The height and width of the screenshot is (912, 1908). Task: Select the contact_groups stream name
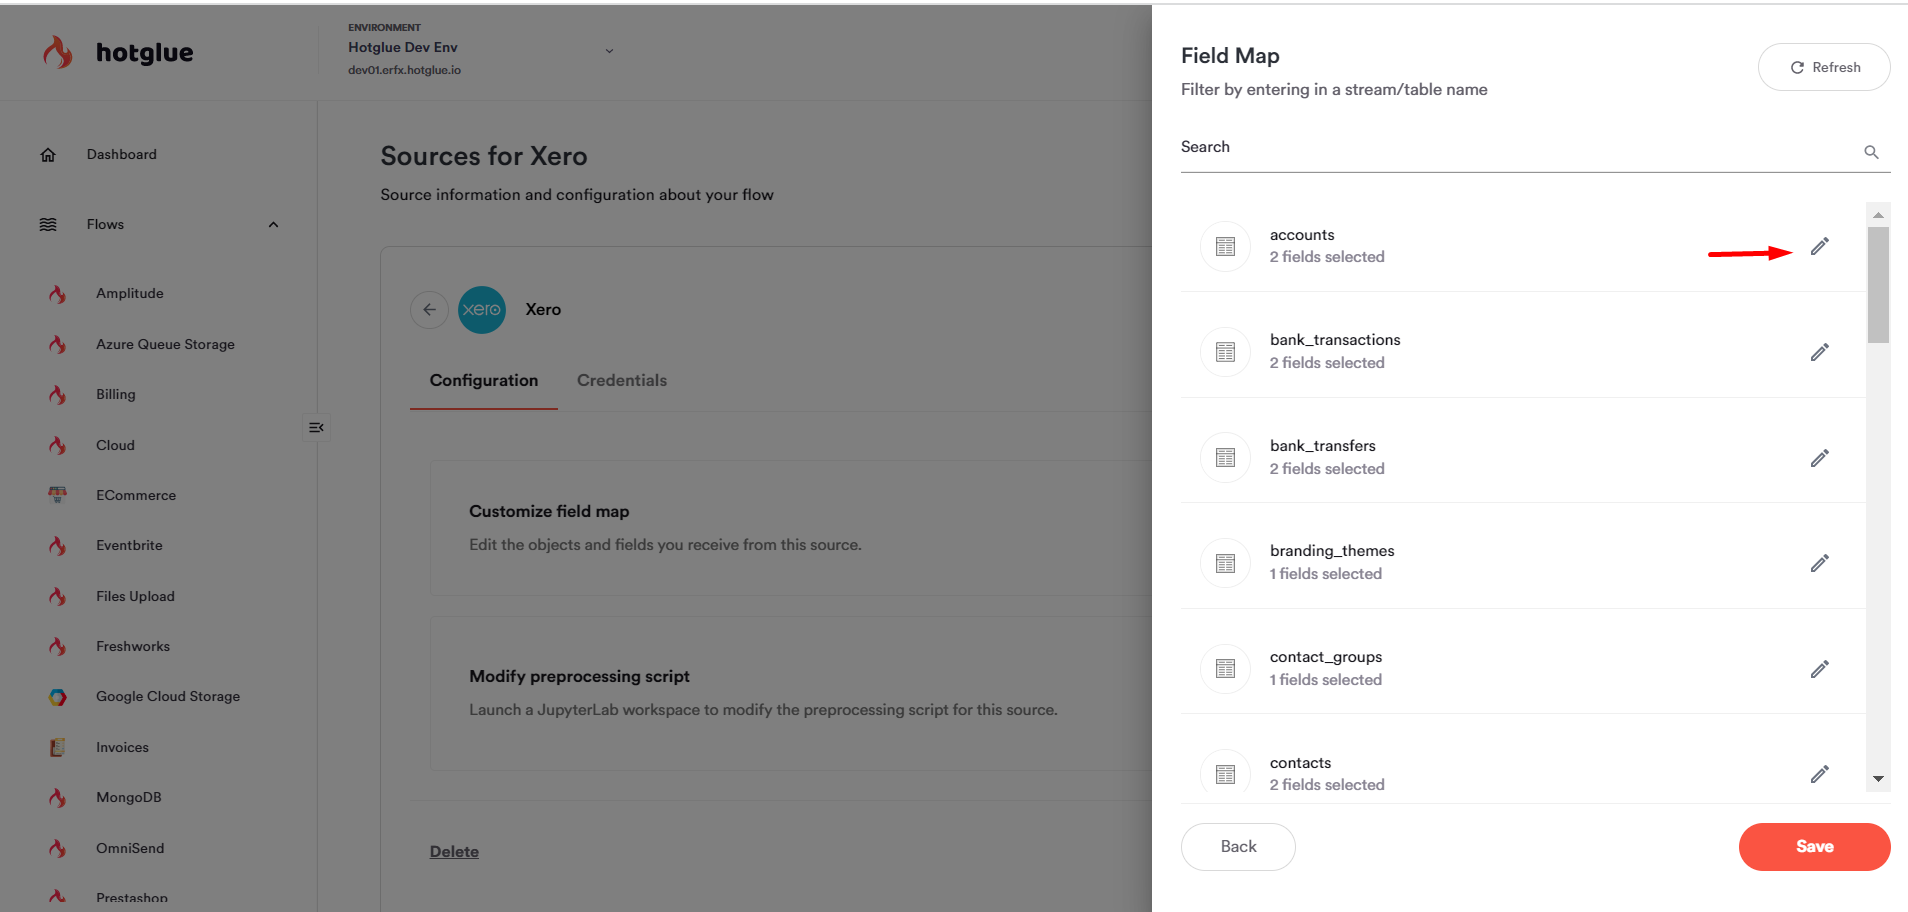(1326, 657)
